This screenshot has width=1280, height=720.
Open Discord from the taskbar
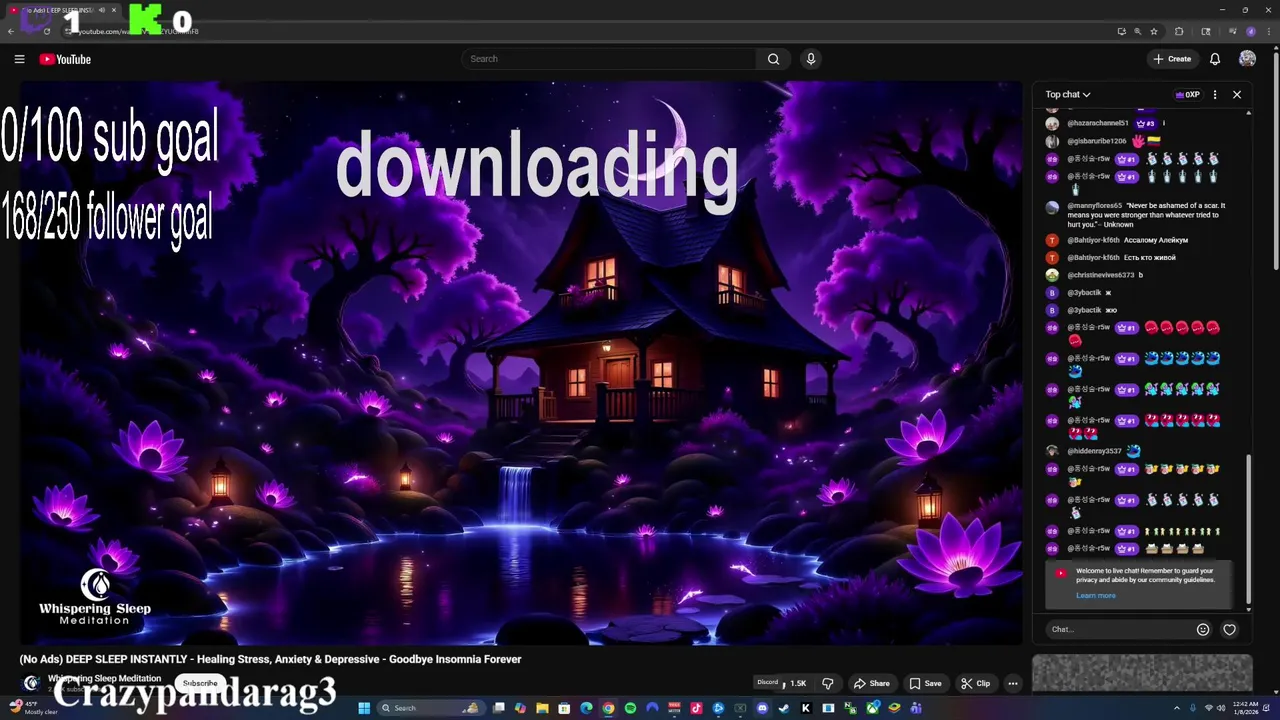[762, 708]
